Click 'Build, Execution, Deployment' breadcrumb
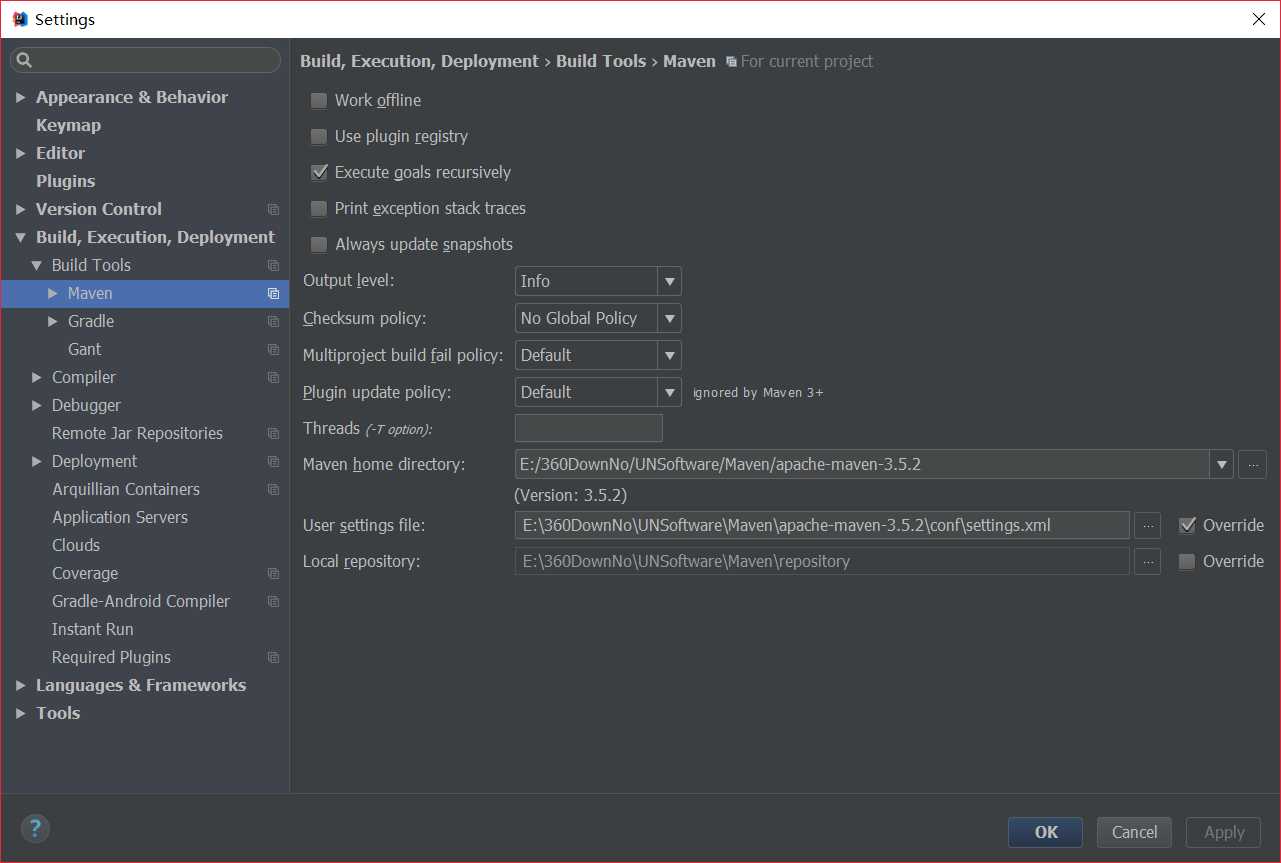1281x863 pixels. pyautogui.click(x=419, y=61)
